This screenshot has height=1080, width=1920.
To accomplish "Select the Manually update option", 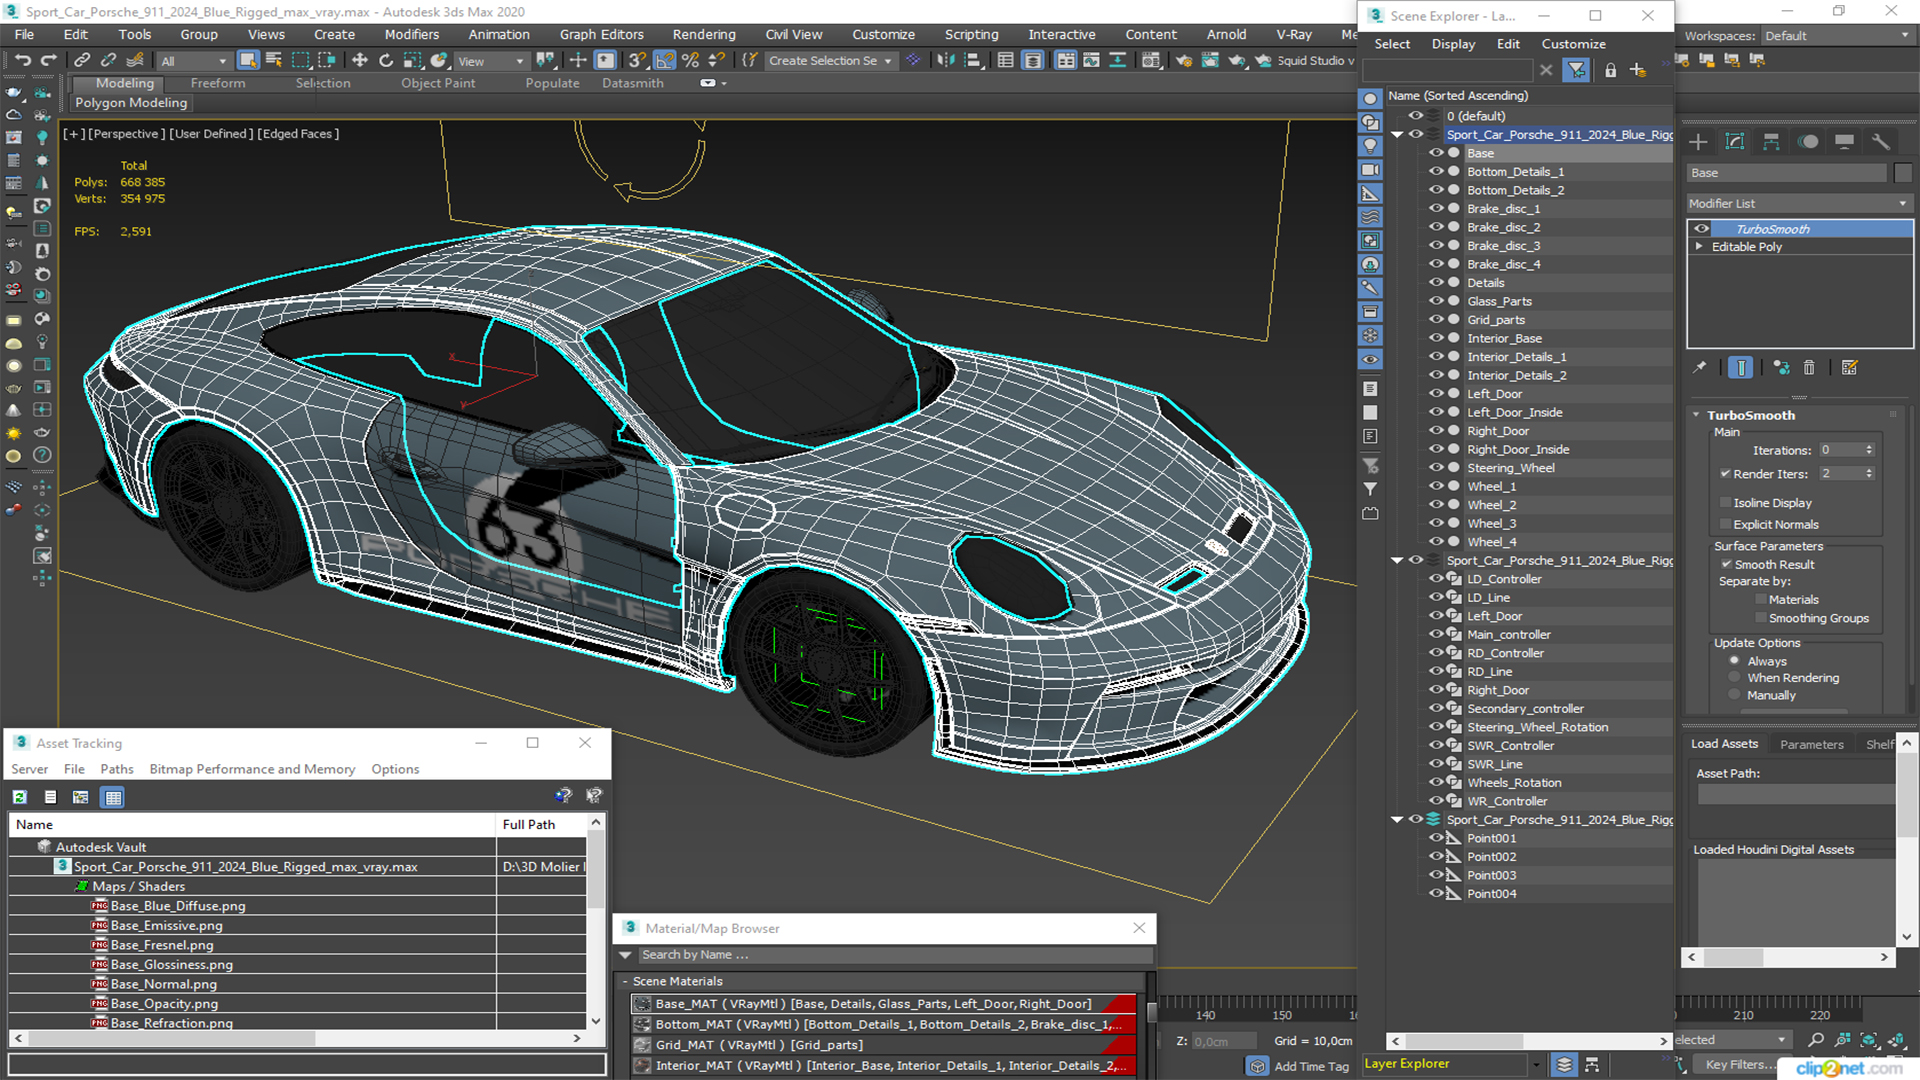I will 1735,695.
